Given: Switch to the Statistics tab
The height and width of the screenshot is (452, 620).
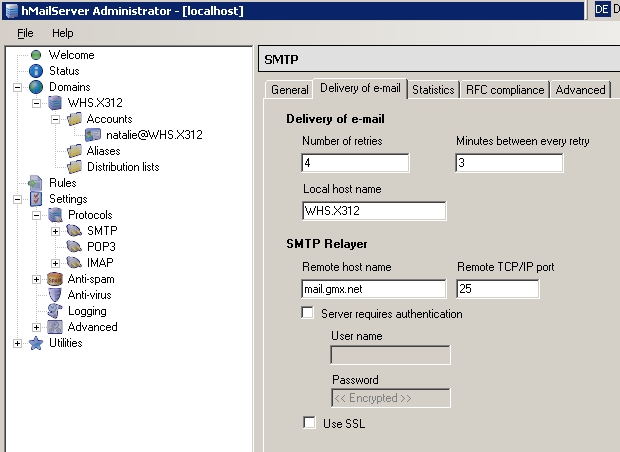Looking at the screenshot, I should (x=433, y=90).
